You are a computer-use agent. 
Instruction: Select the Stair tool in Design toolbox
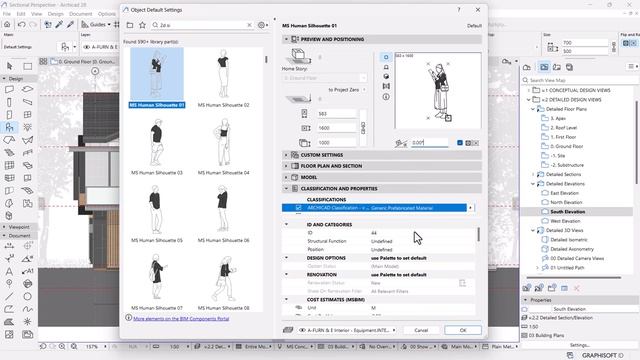pyautogui.click(x=9, y=153)
